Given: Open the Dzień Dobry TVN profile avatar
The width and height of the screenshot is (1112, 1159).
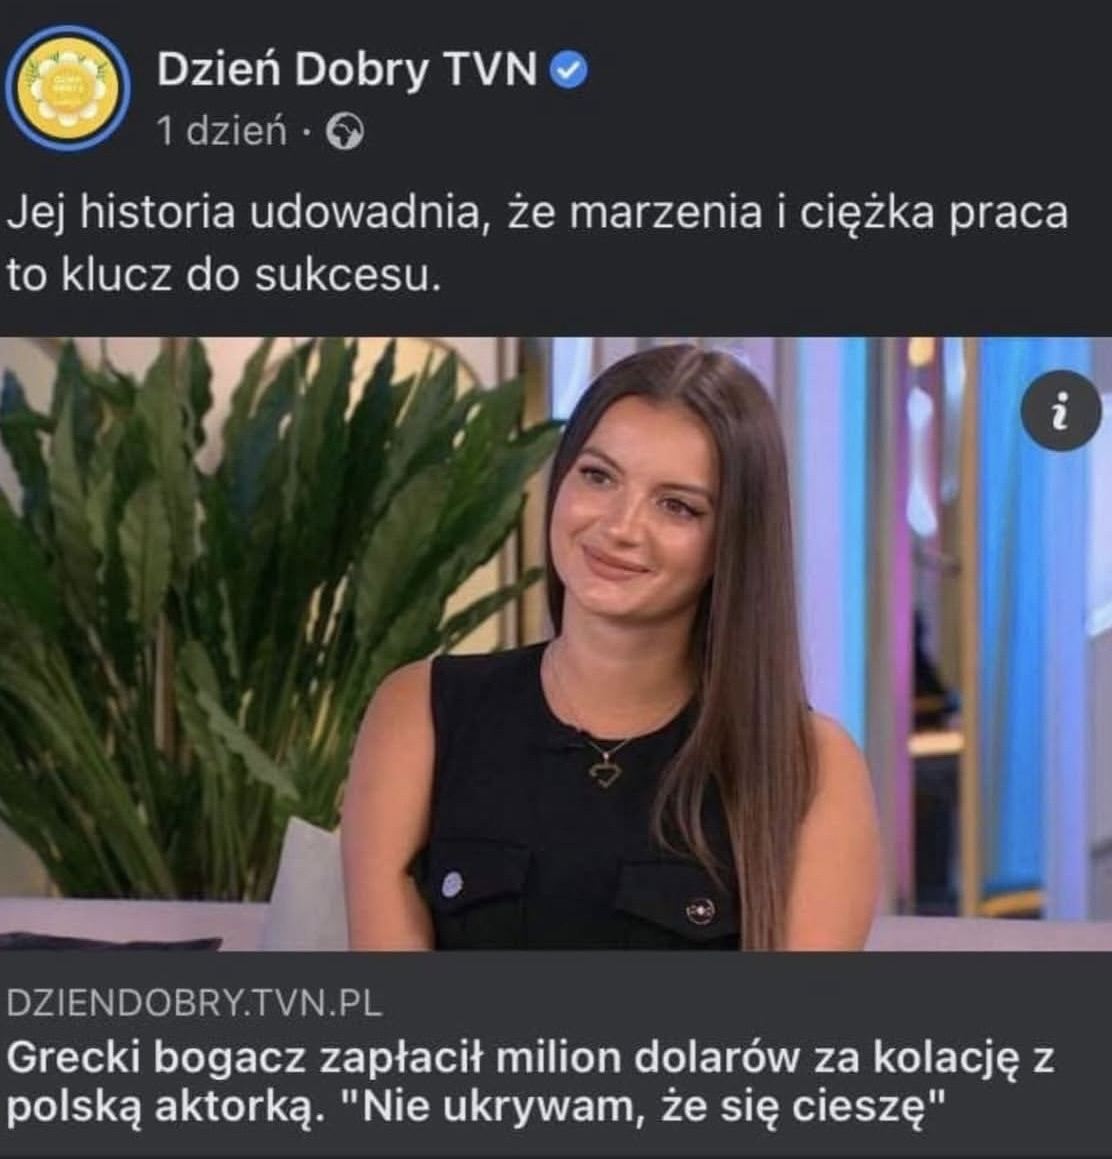Looking at the screenshot, I should [x=68, y=88].
